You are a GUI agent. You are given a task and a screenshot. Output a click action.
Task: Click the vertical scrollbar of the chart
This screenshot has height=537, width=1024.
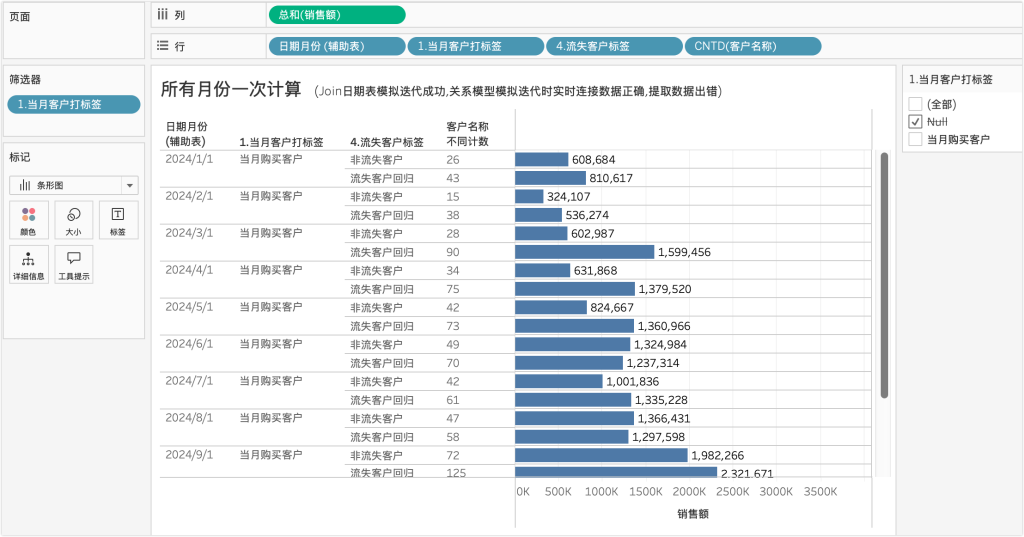click(883, 275)
